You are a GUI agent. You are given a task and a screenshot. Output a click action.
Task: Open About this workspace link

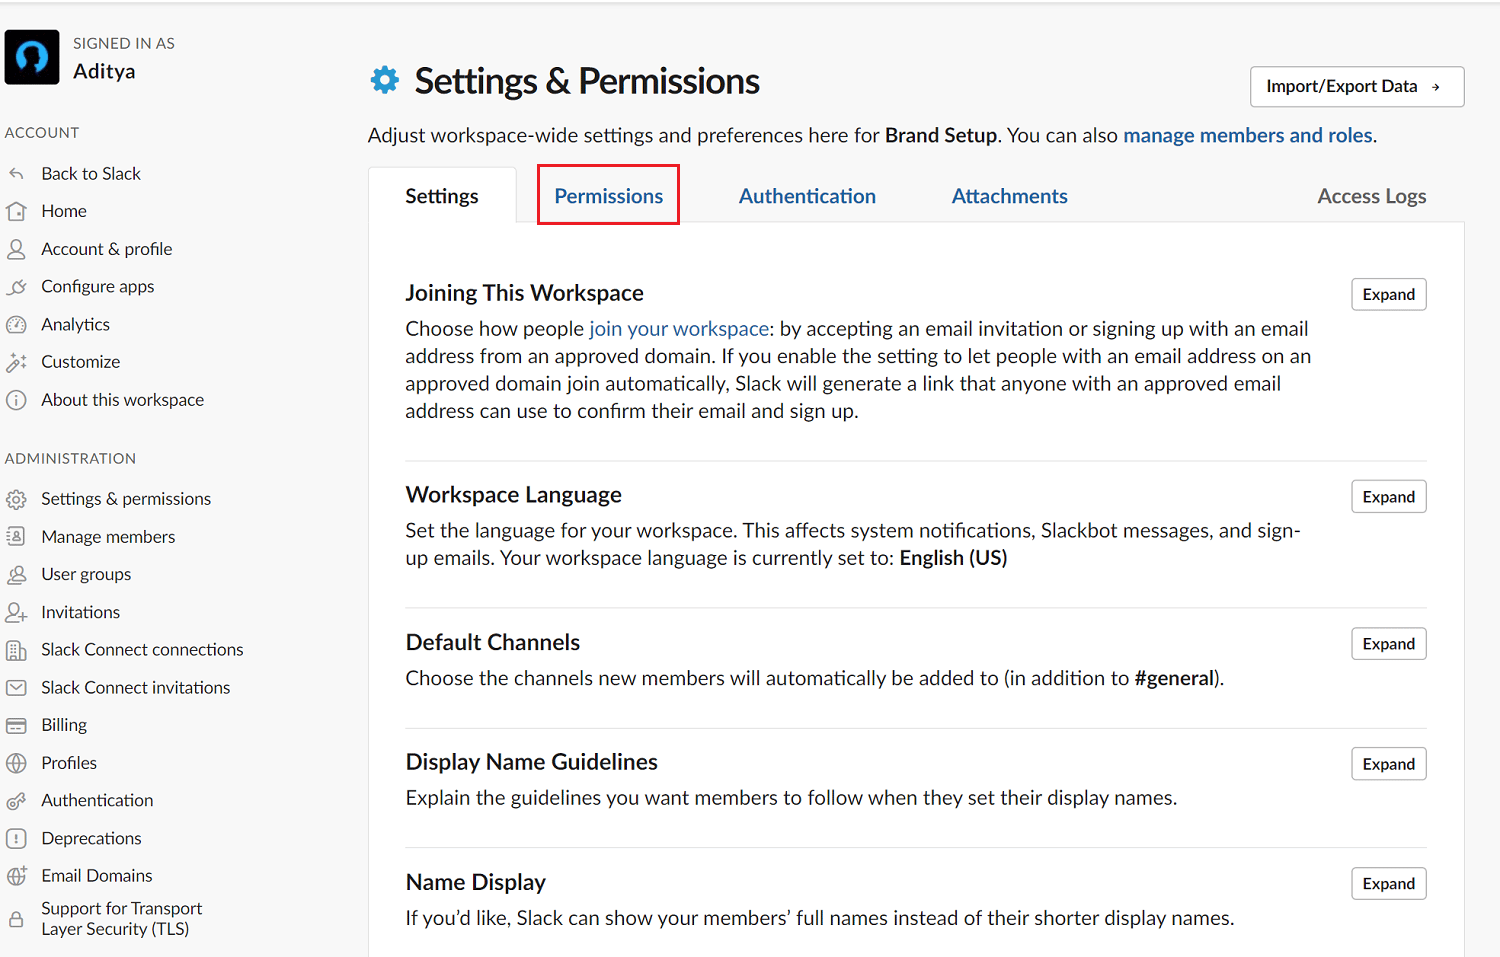[x=123, y=400]
